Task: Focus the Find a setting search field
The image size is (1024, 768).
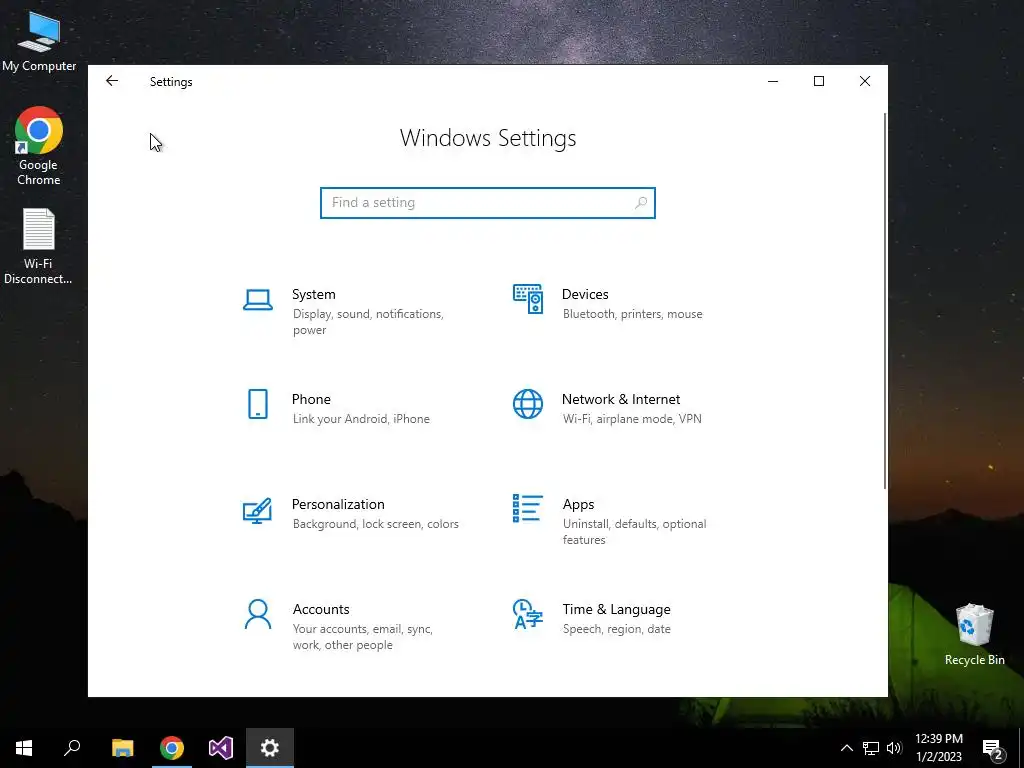Action: coord(488,202)
